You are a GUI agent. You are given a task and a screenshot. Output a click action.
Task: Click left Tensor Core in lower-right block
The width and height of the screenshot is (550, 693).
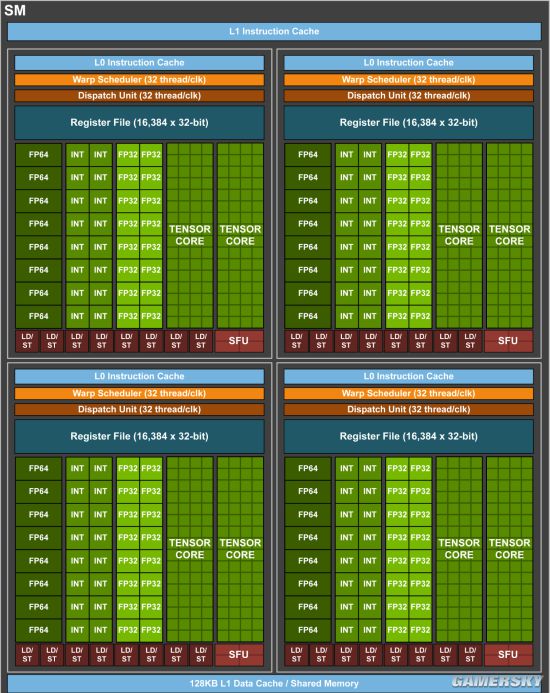click(x=459, y=549)
